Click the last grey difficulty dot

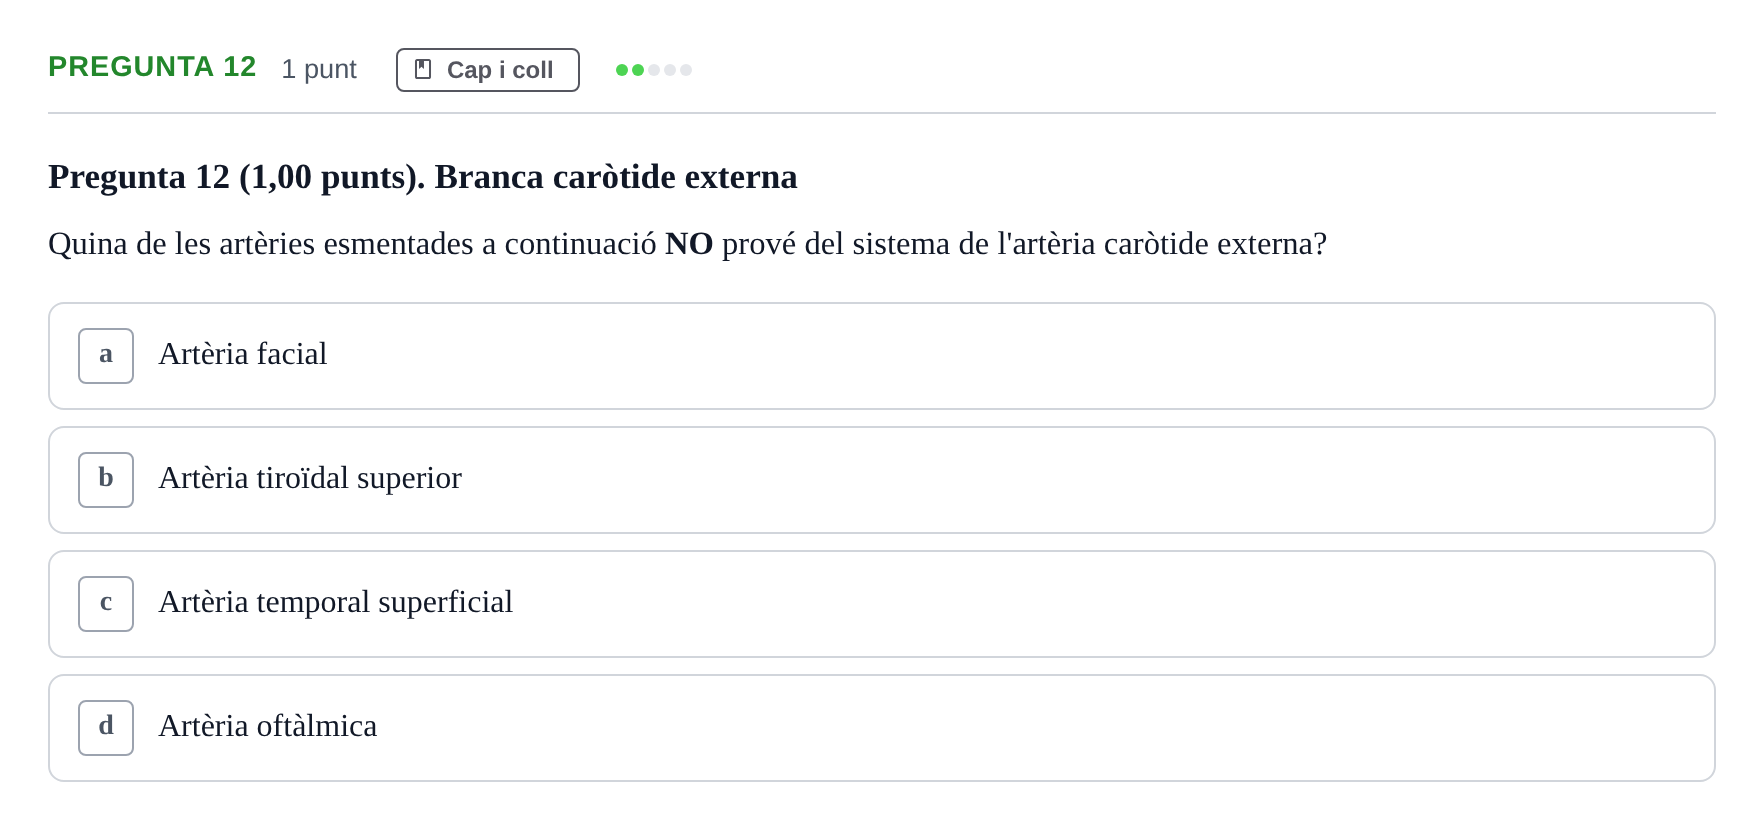[686, 70]
